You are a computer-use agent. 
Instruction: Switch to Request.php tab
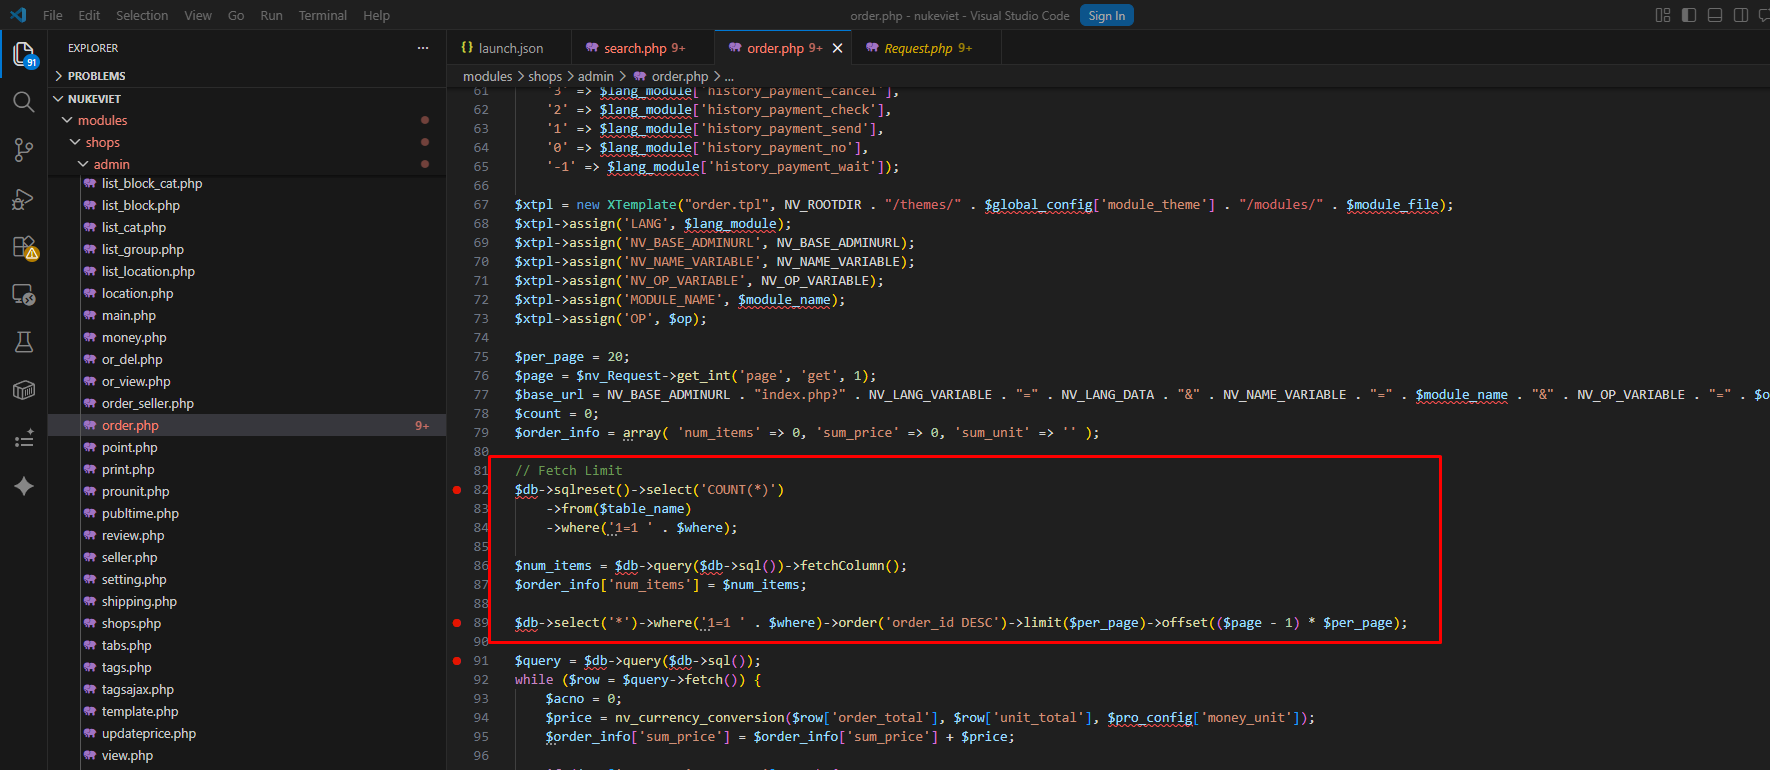tap(926, 48)
